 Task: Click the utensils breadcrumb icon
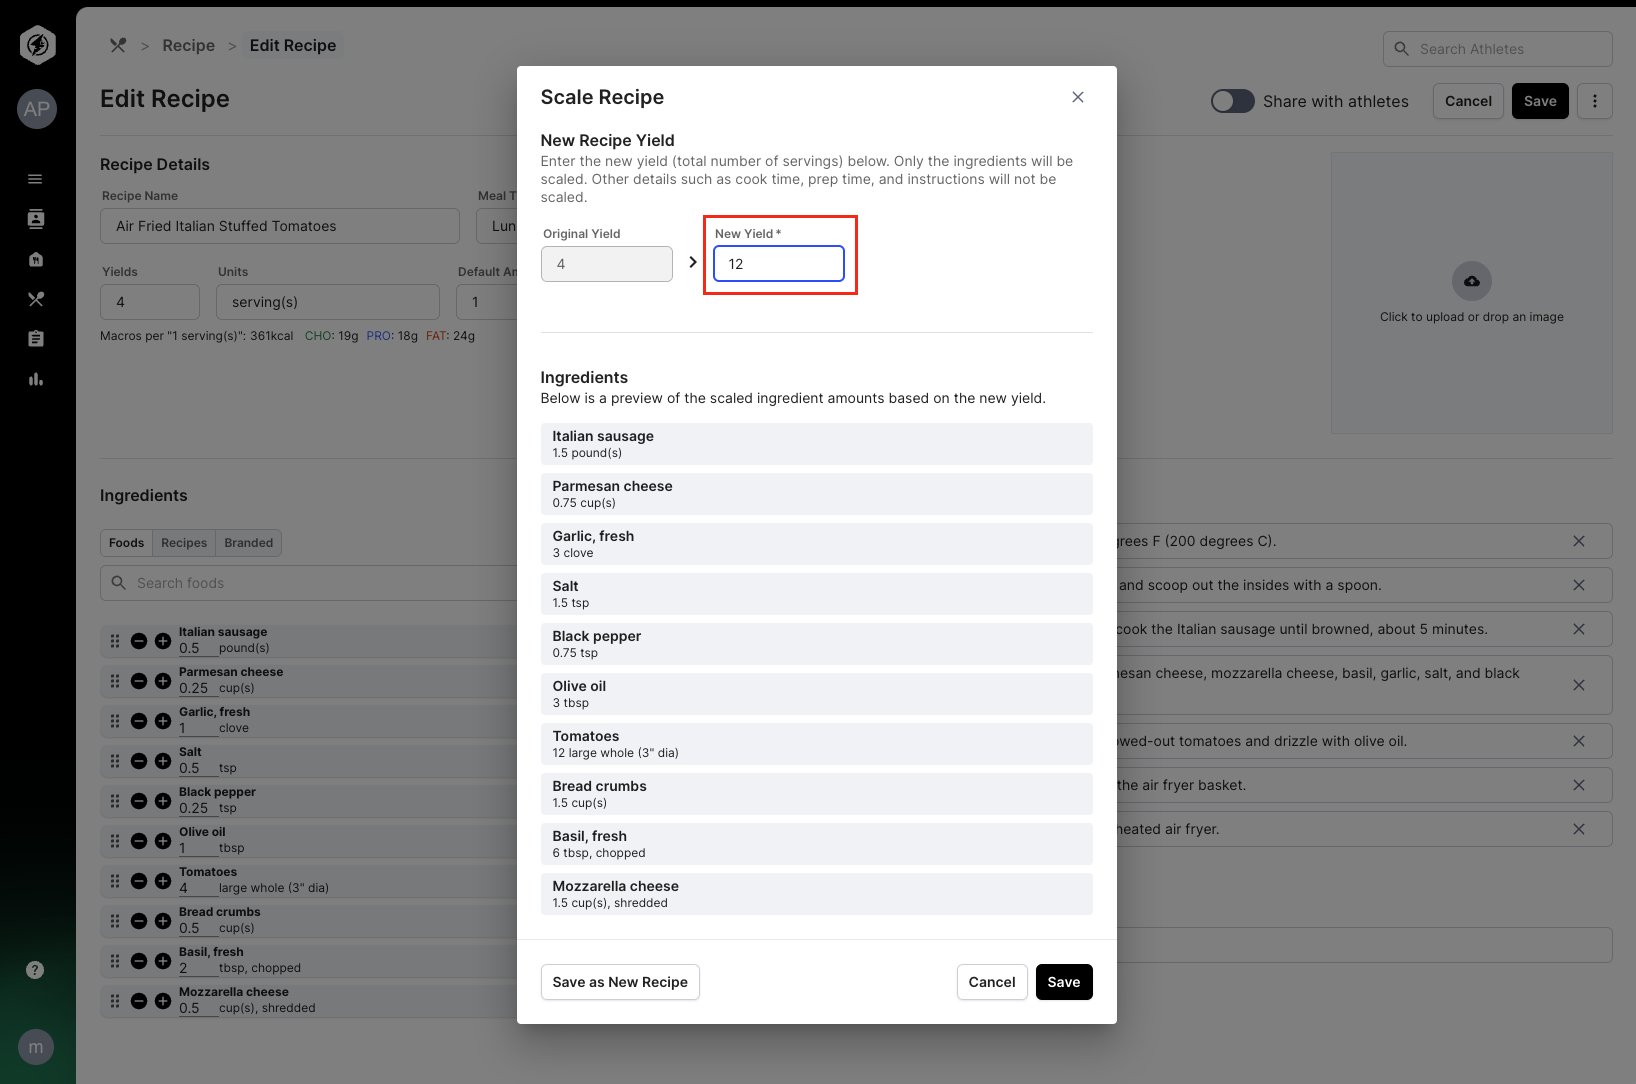point(118,45)
